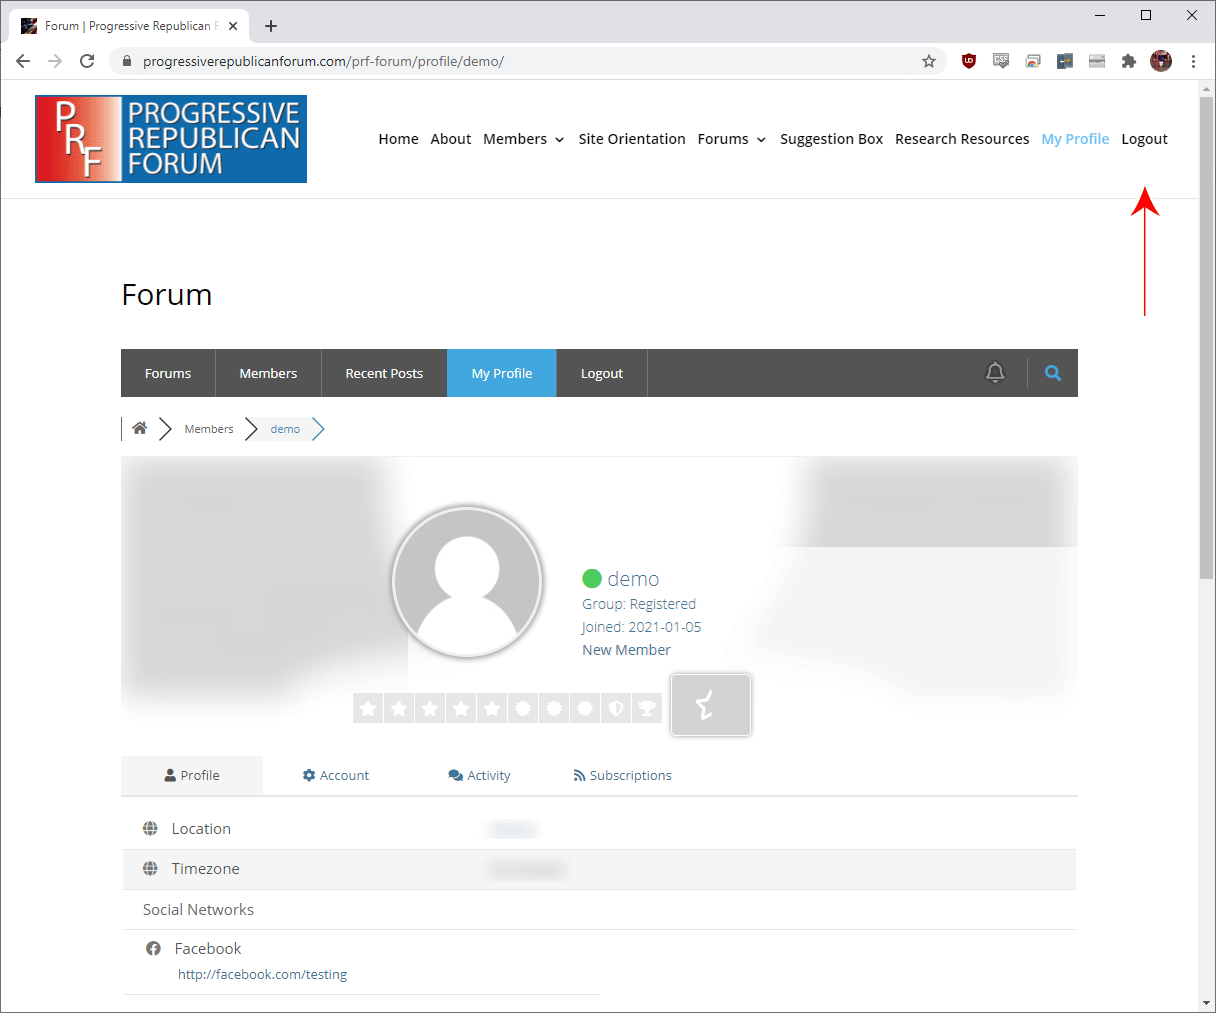Click the Chrome profile avatar

1161,61
